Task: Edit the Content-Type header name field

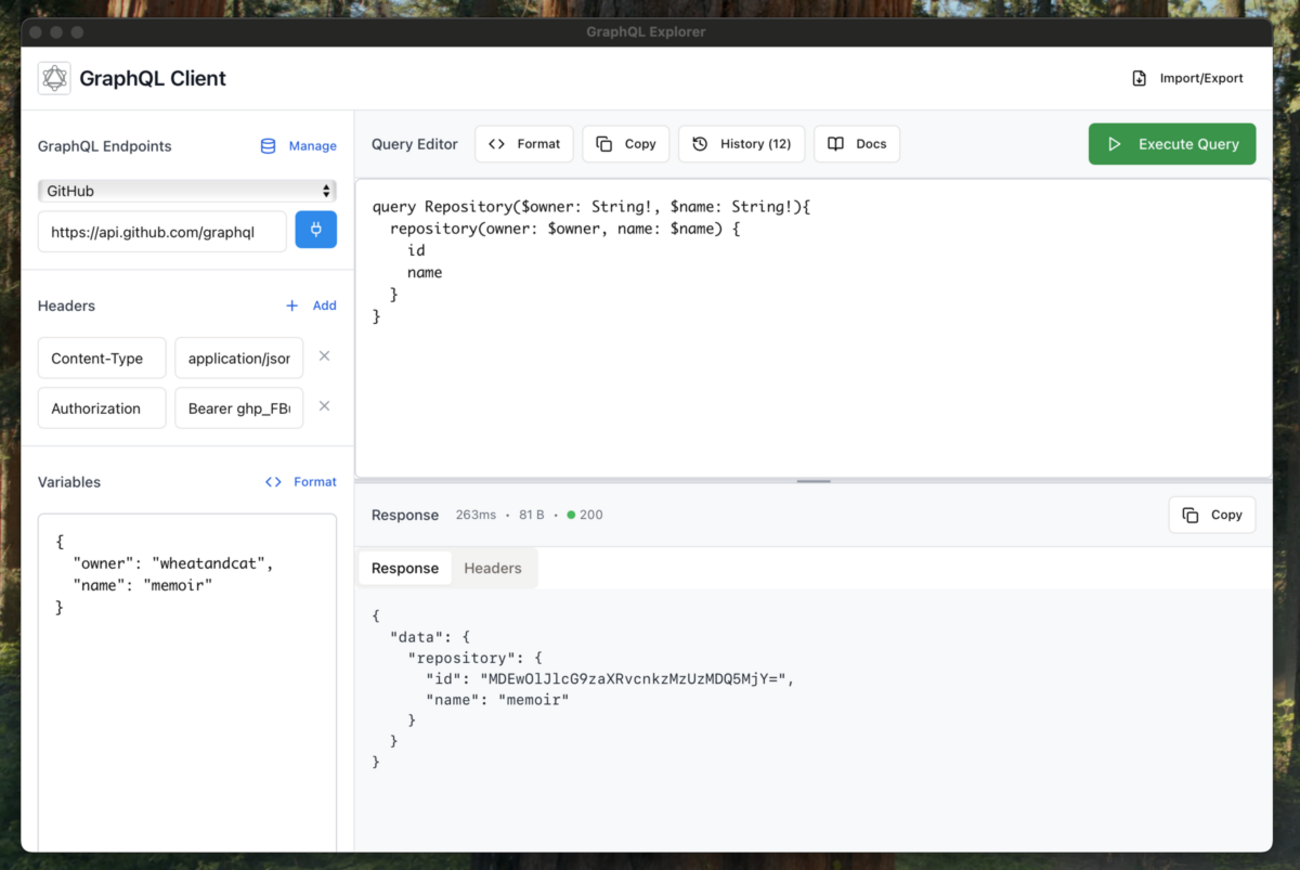Action: 102,358
